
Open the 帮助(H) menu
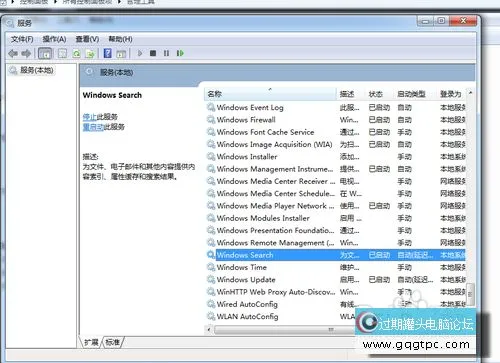(120, 39)
